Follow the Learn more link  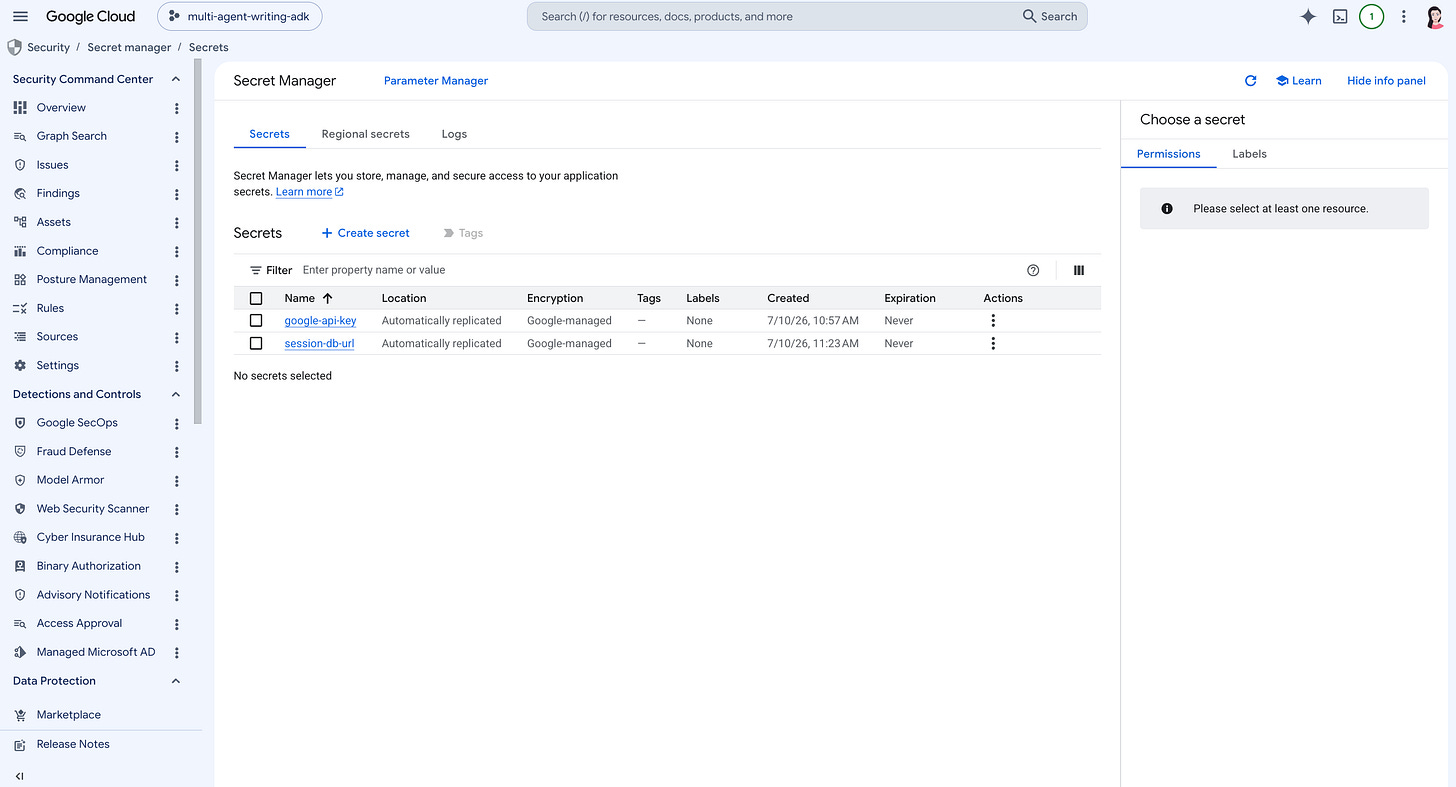(310, 192)
